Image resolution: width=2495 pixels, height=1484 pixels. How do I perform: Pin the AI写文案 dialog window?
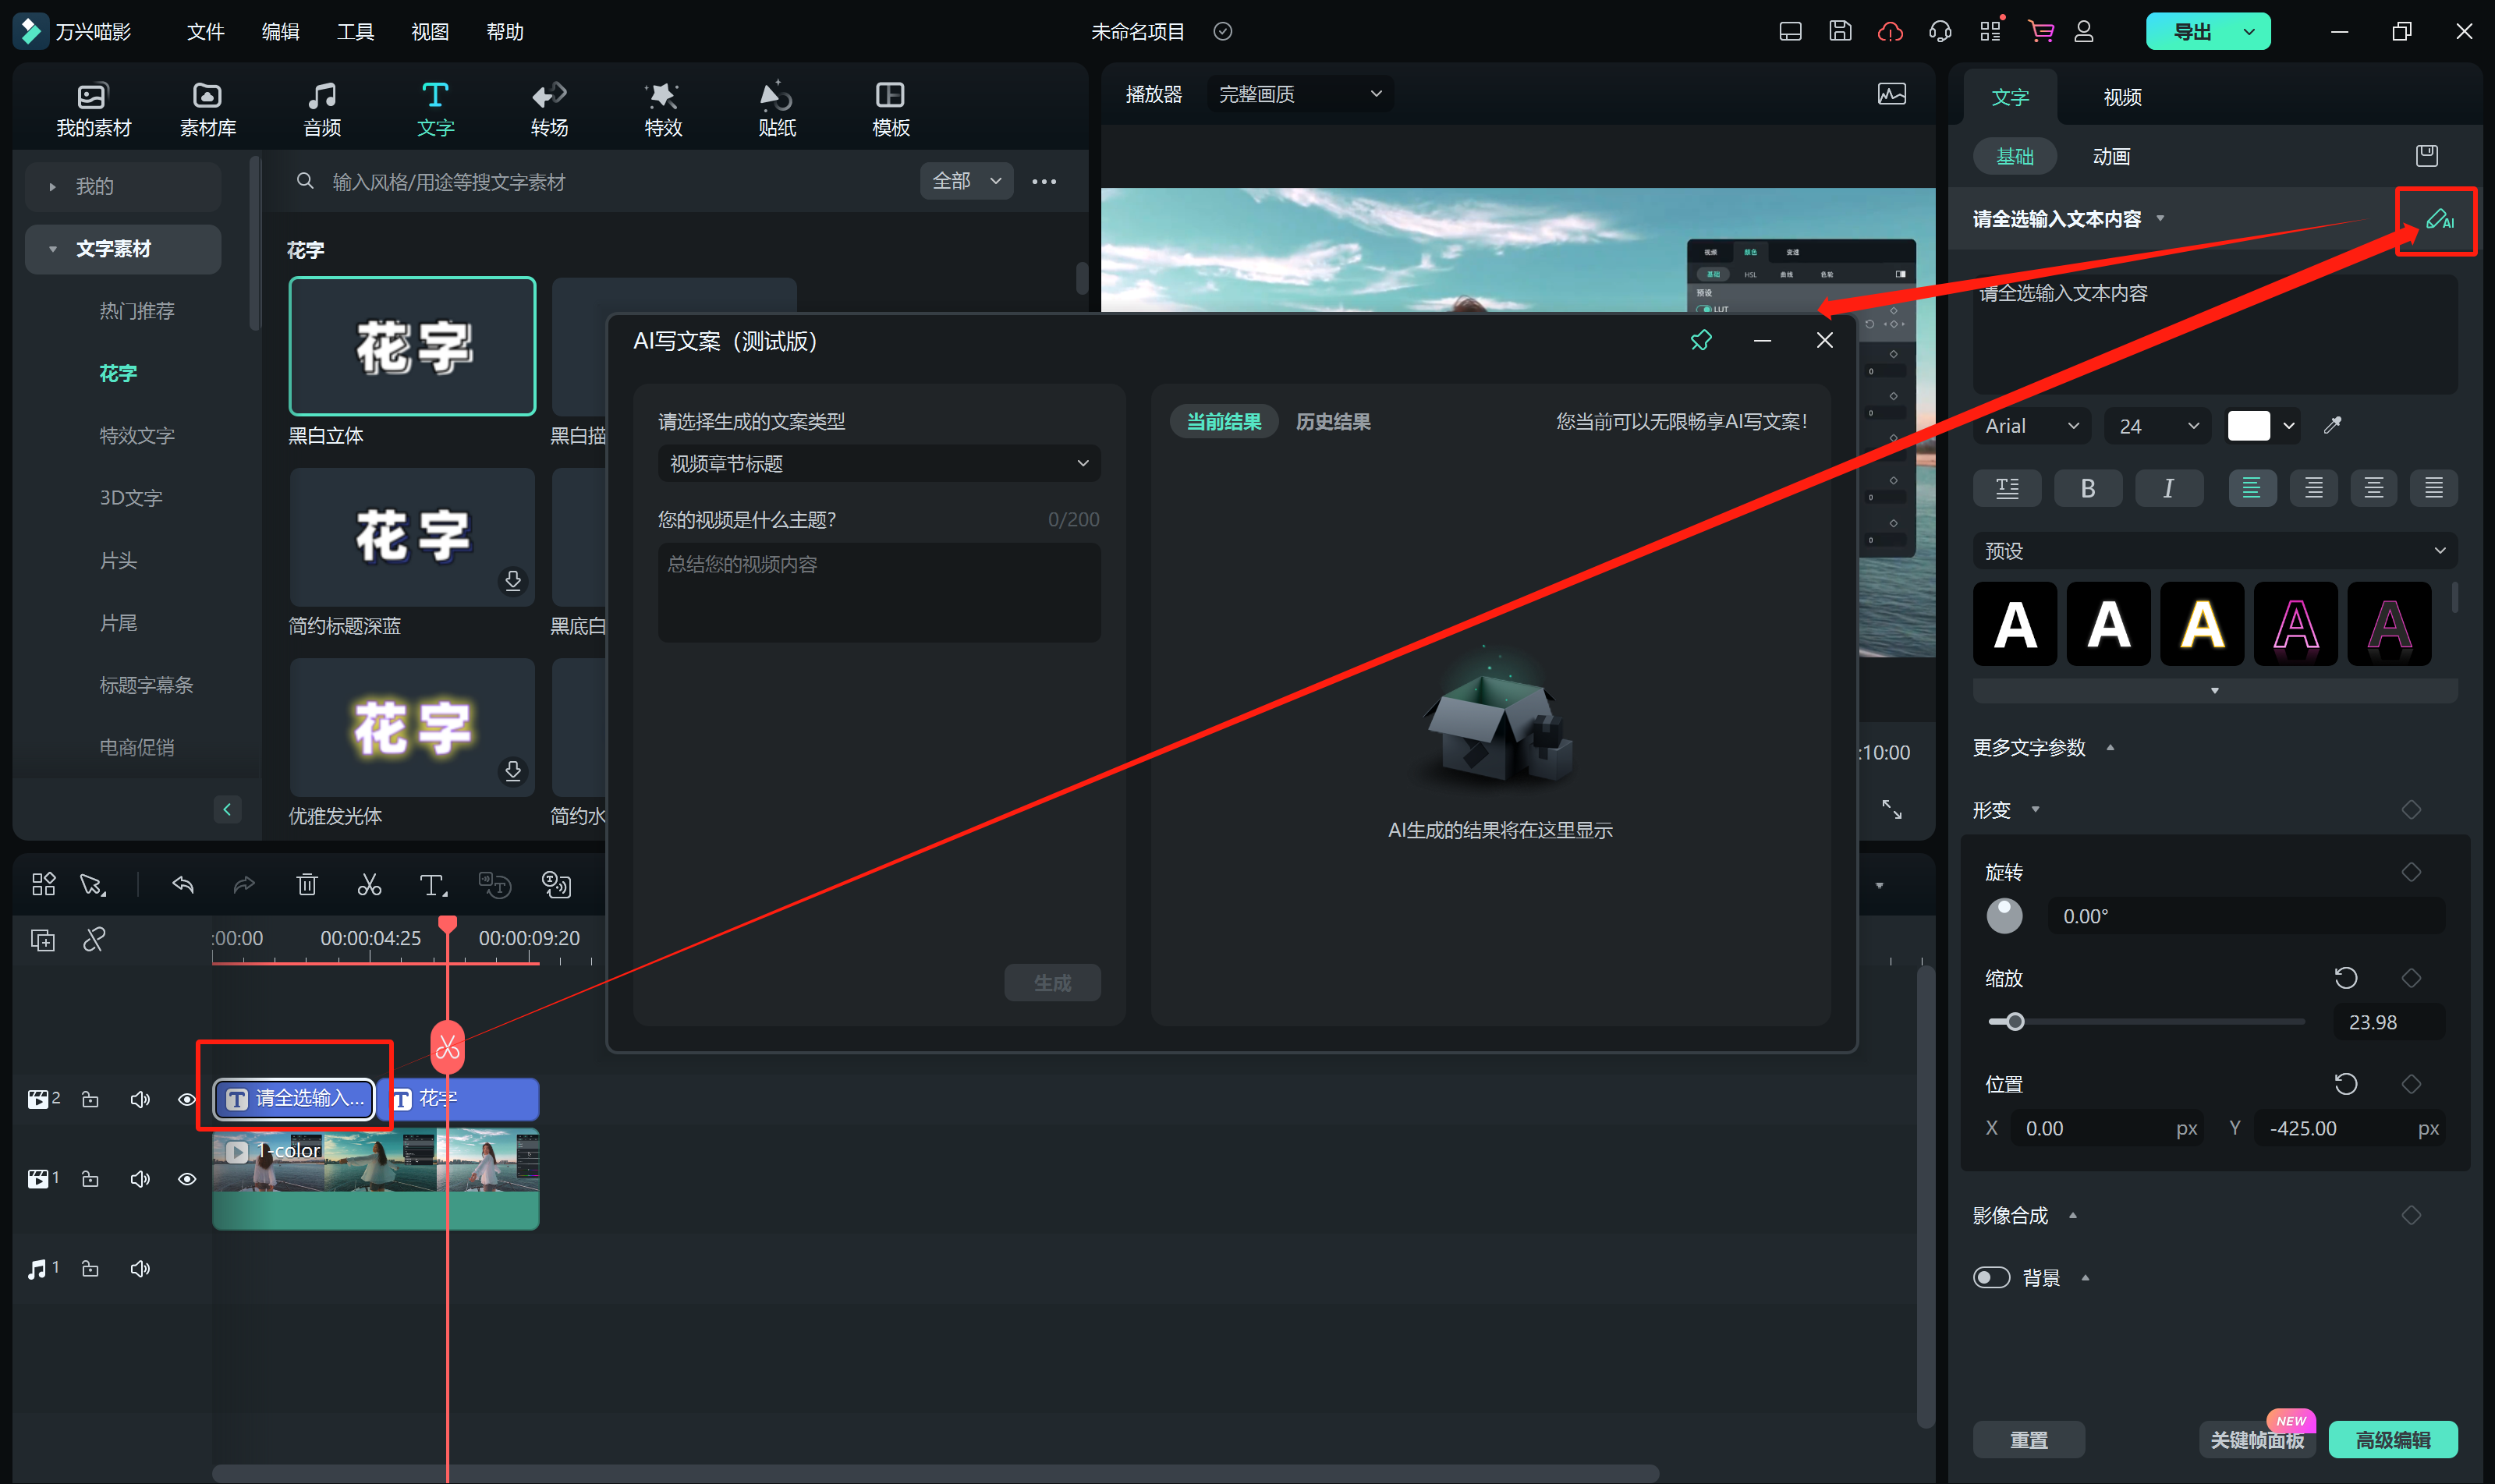1701,341
